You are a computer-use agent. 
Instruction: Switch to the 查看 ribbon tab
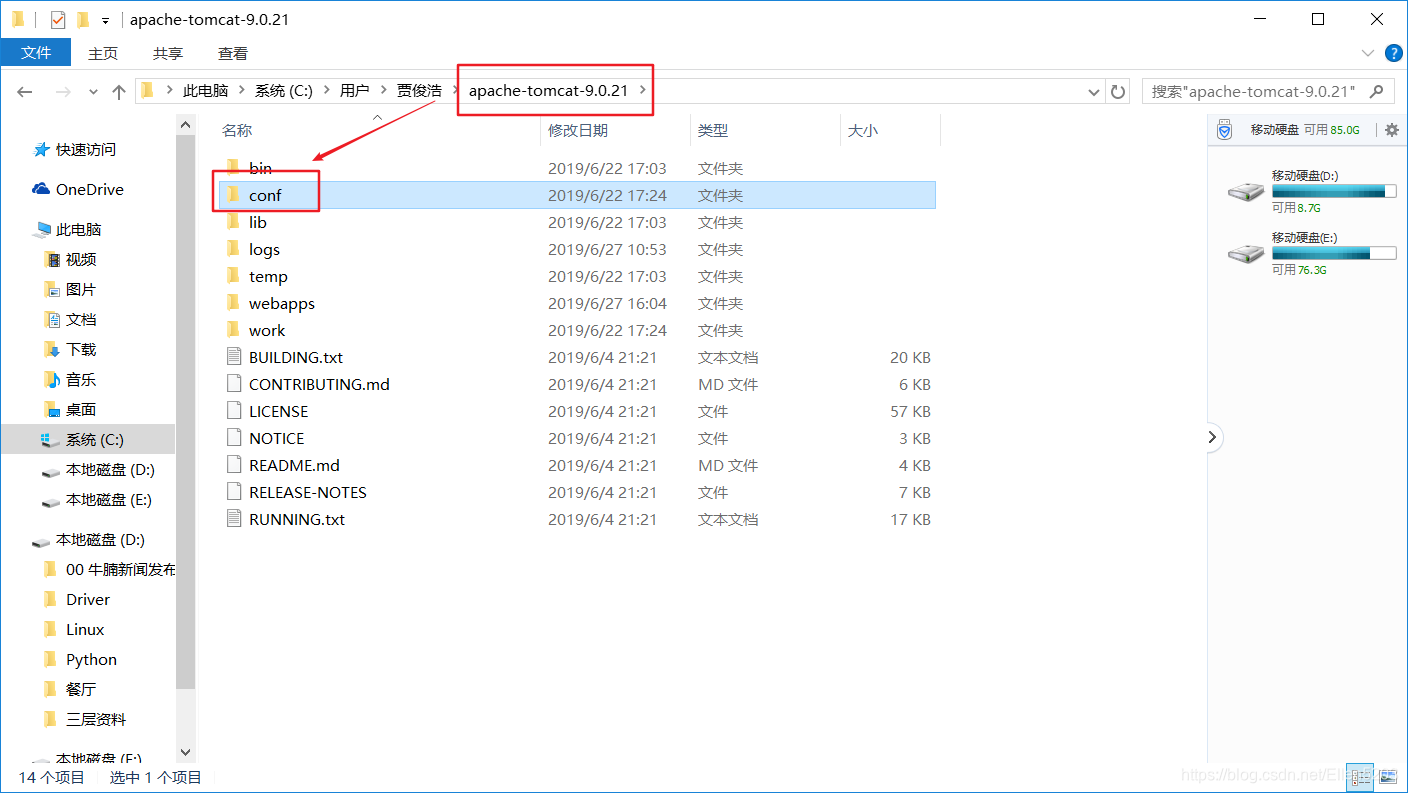[233, 53]
